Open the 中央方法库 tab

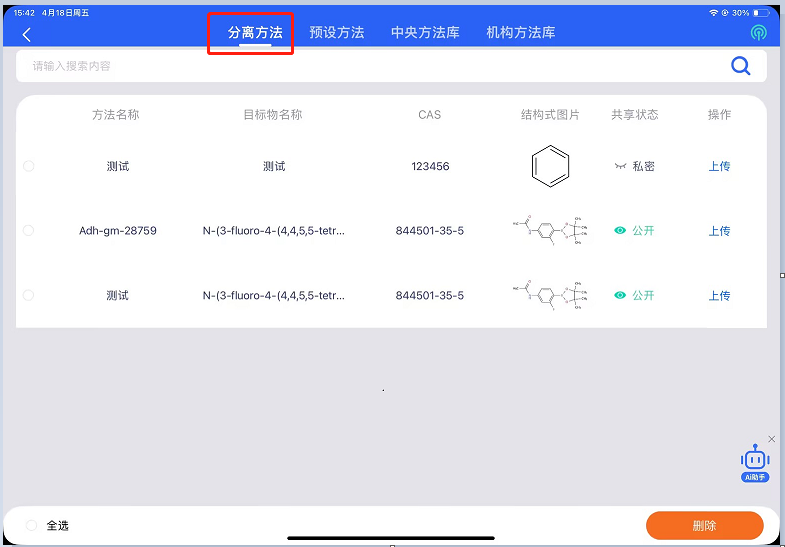[x=425, y=33]
